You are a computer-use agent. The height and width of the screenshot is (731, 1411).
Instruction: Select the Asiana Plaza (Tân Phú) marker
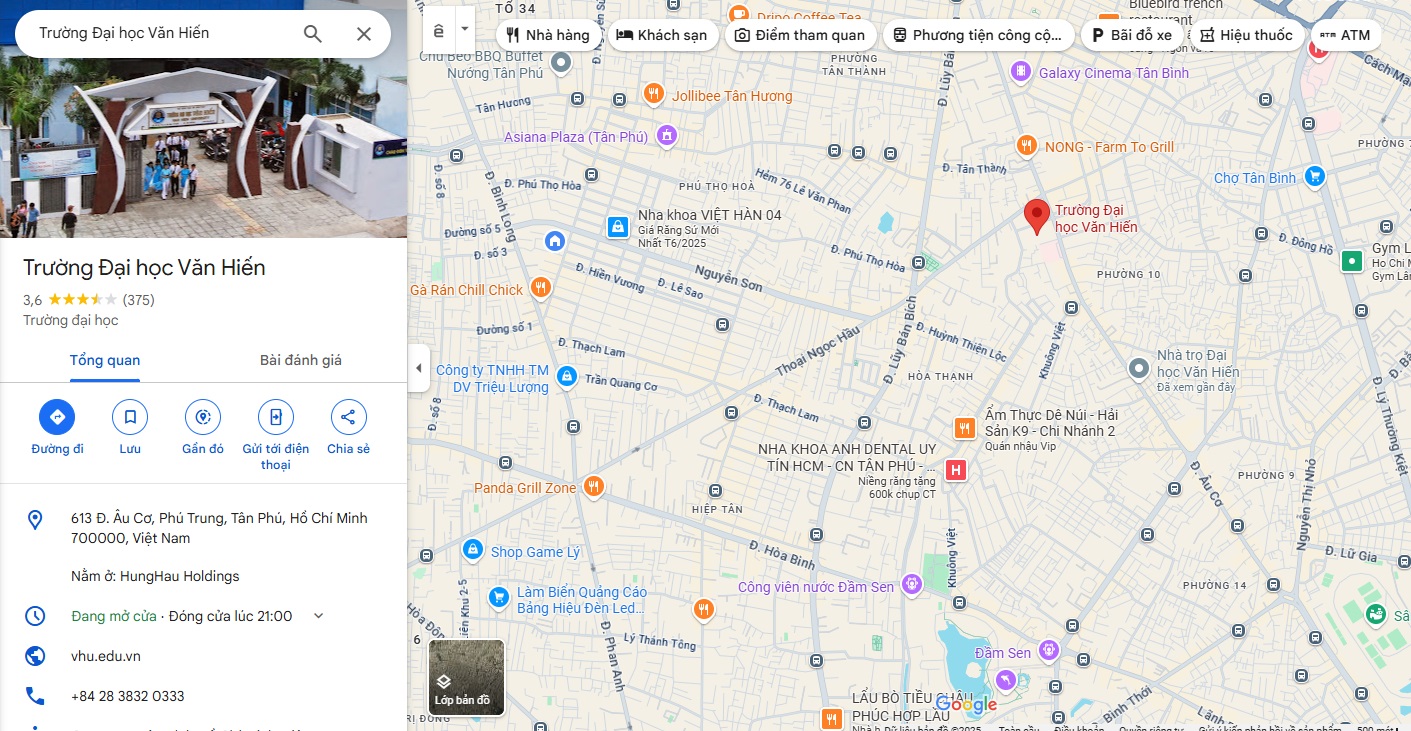(x=667, y=137)
